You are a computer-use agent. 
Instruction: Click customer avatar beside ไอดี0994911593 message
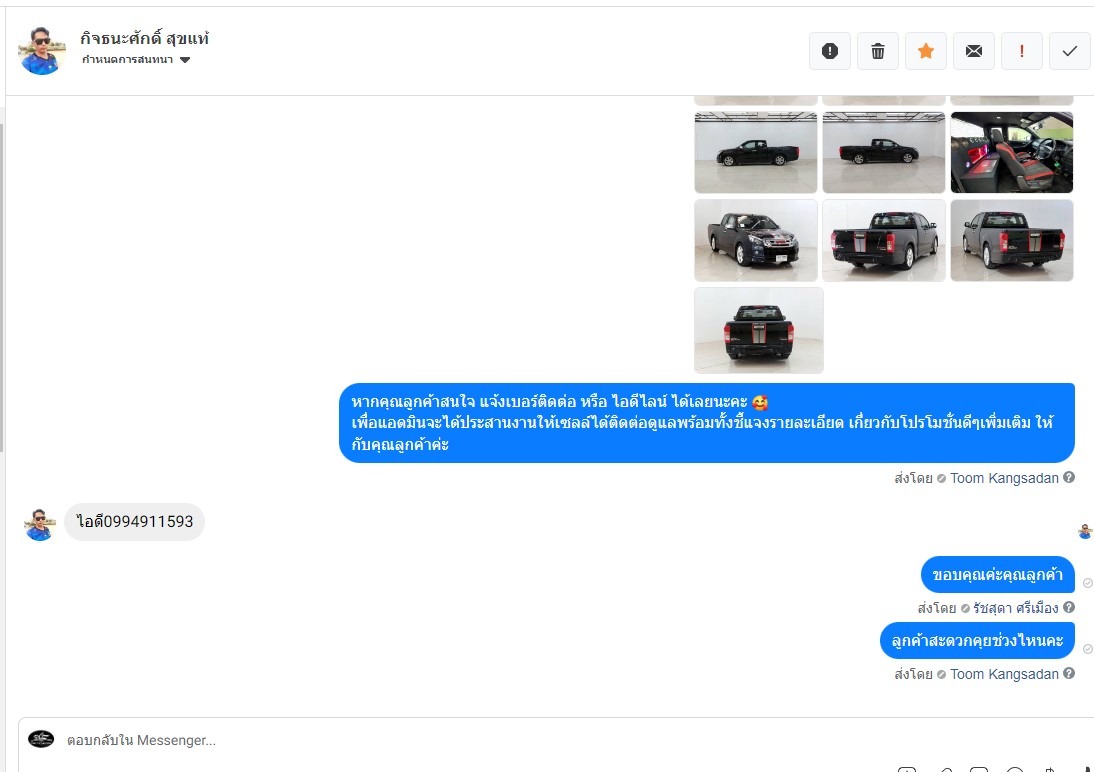(40, 524)
